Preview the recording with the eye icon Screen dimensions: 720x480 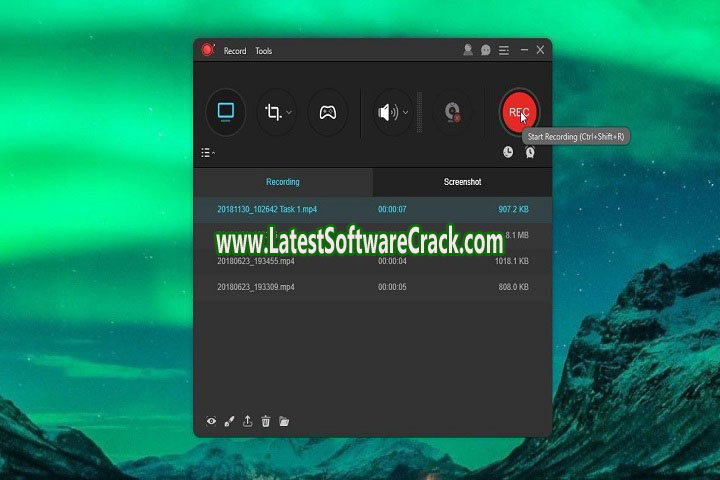[211, 422]
